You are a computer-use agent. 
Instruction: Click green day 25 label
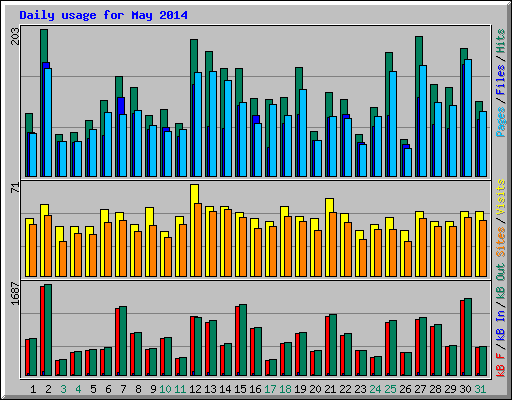click(x=390, y=389)
